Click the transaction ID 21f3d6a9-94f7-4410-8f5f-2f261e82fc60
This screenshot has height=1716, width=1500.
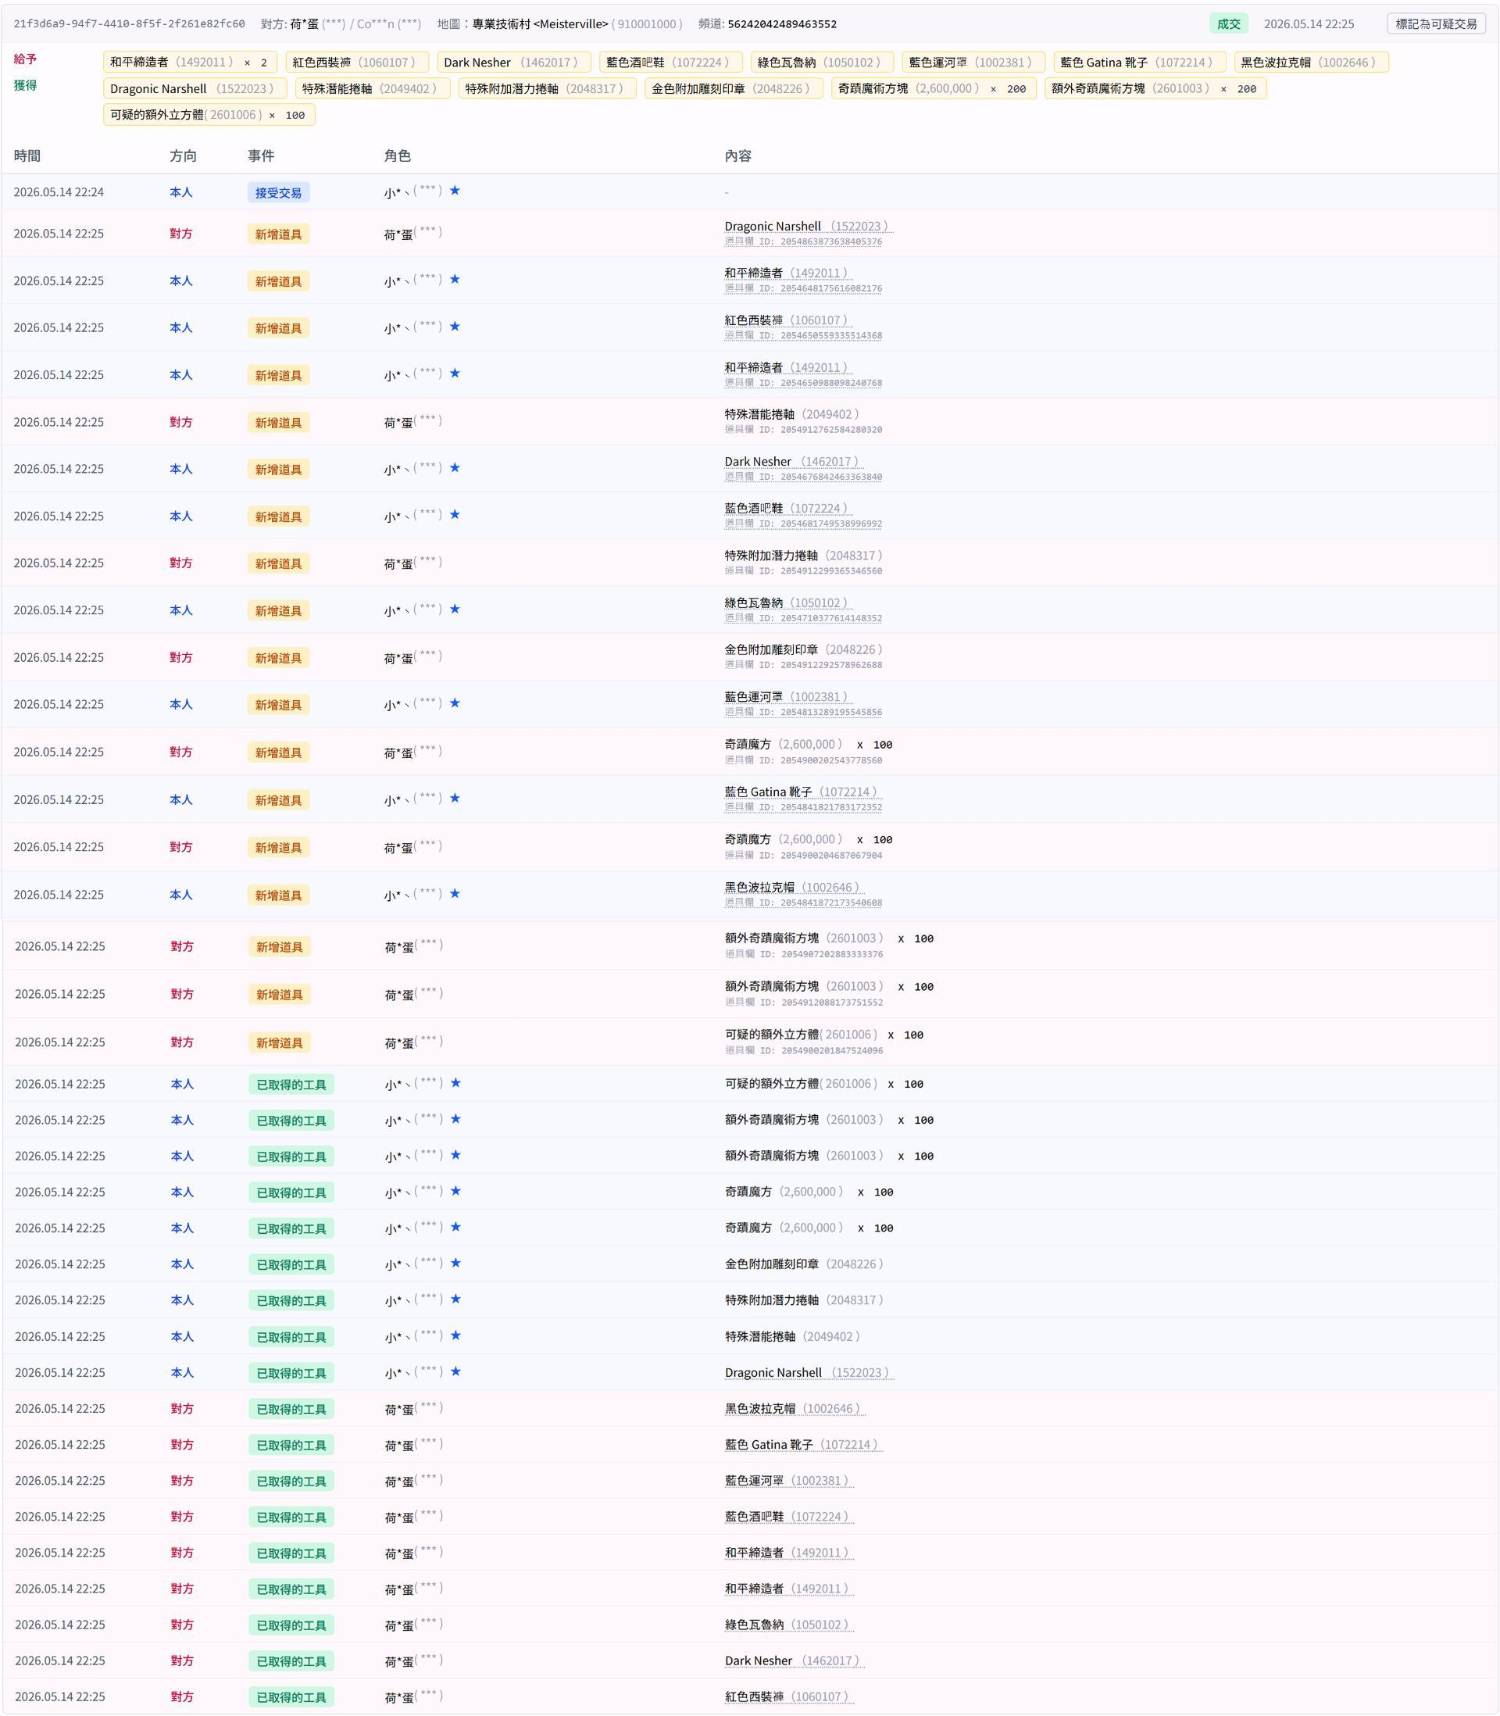coord(129,24)
